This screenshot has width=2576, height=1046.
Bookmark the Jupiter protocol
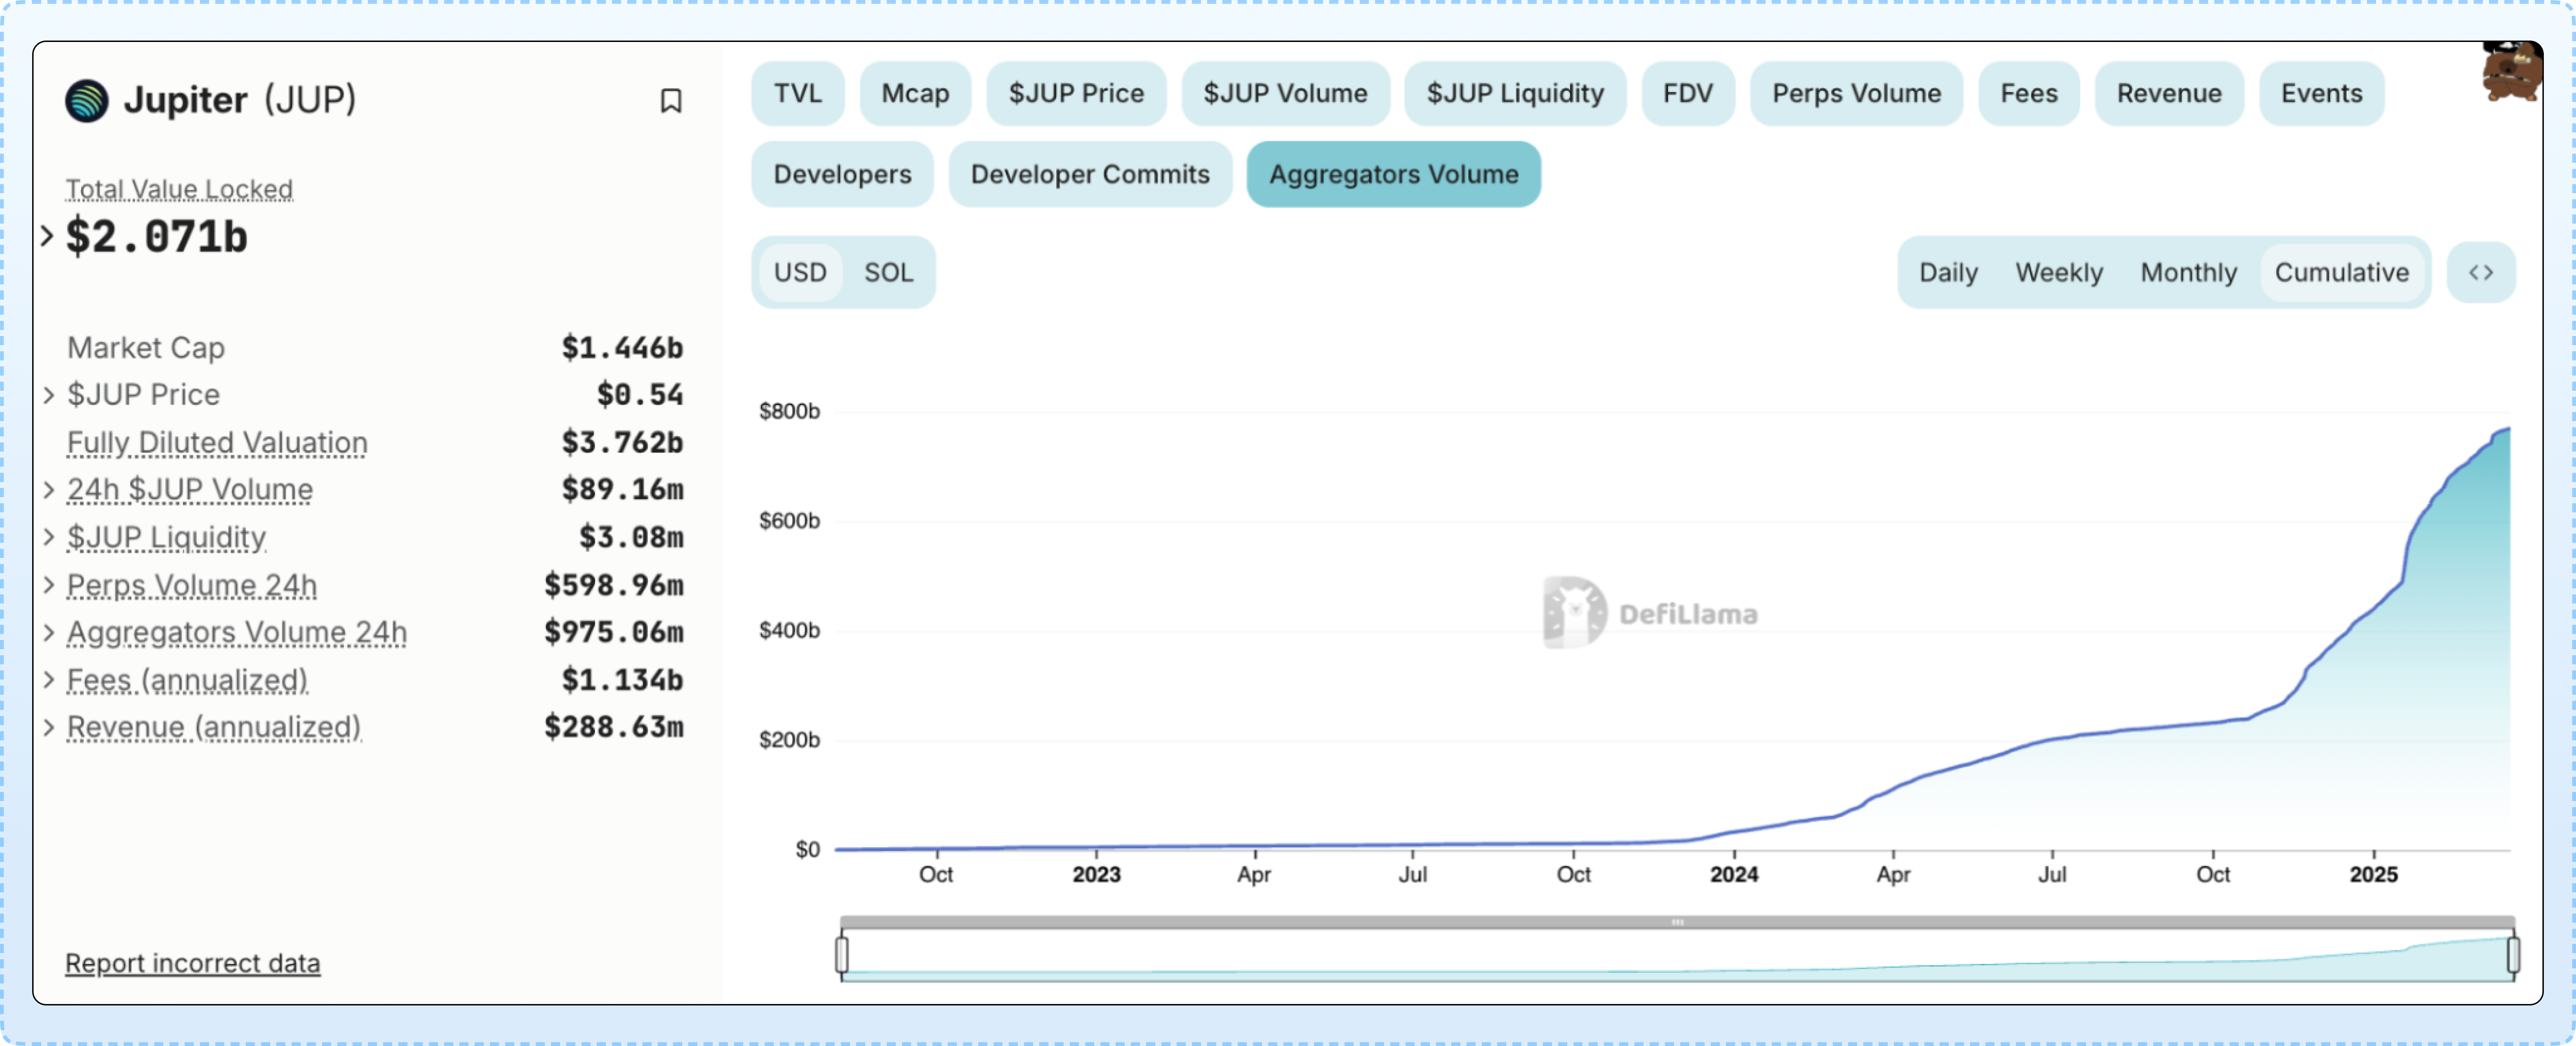coord(671,101)
